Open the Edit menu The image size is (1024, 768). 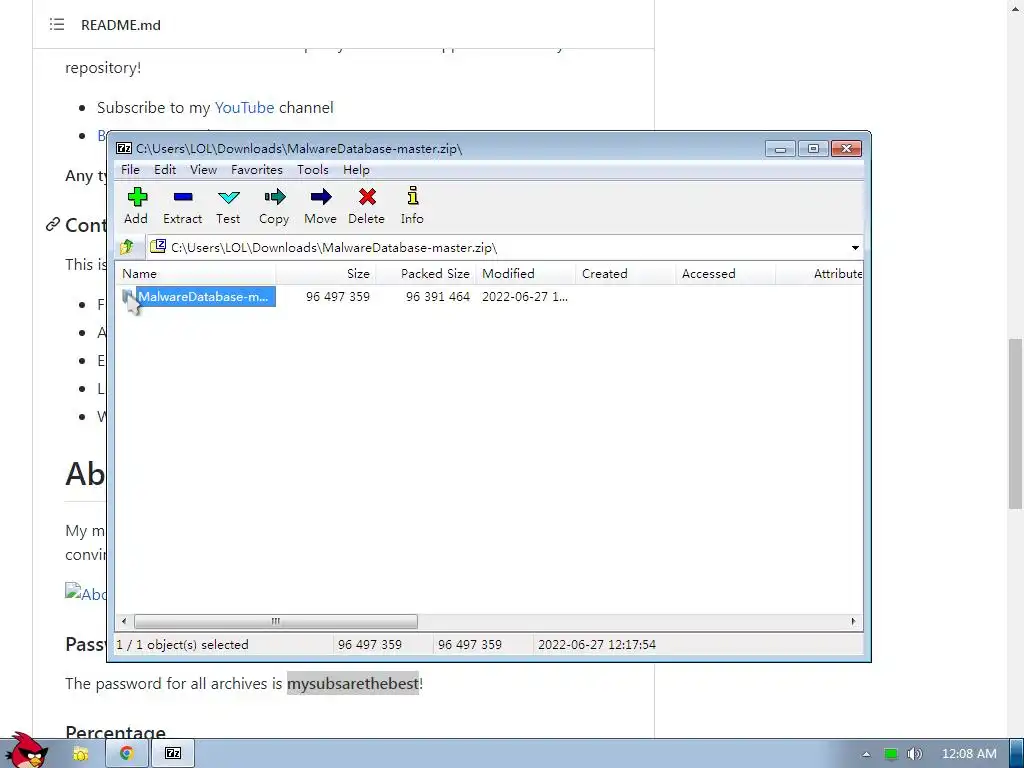click(x=165, y=170)
